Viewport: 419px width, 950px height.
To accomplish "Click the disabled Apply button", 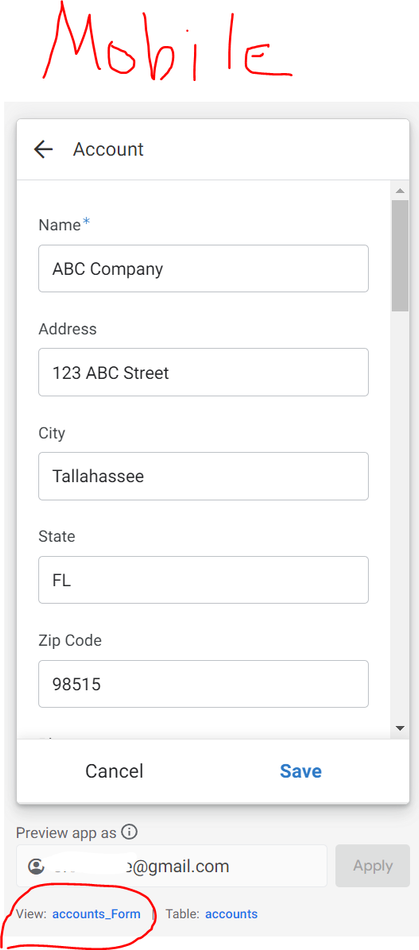I will pos(373,866).
